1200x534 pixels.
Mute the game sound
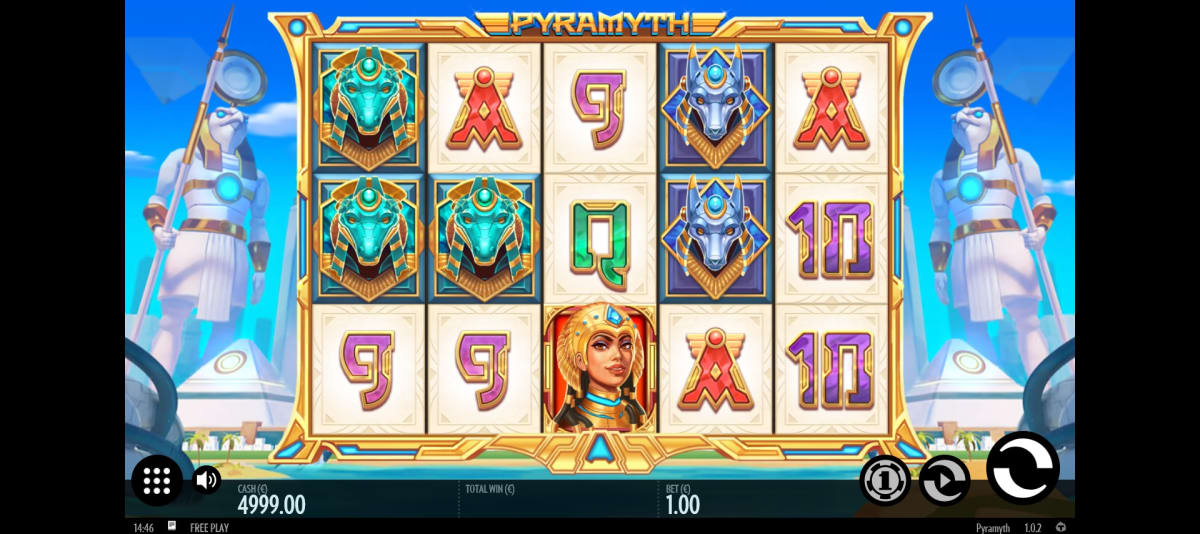[x=207, y=480]
